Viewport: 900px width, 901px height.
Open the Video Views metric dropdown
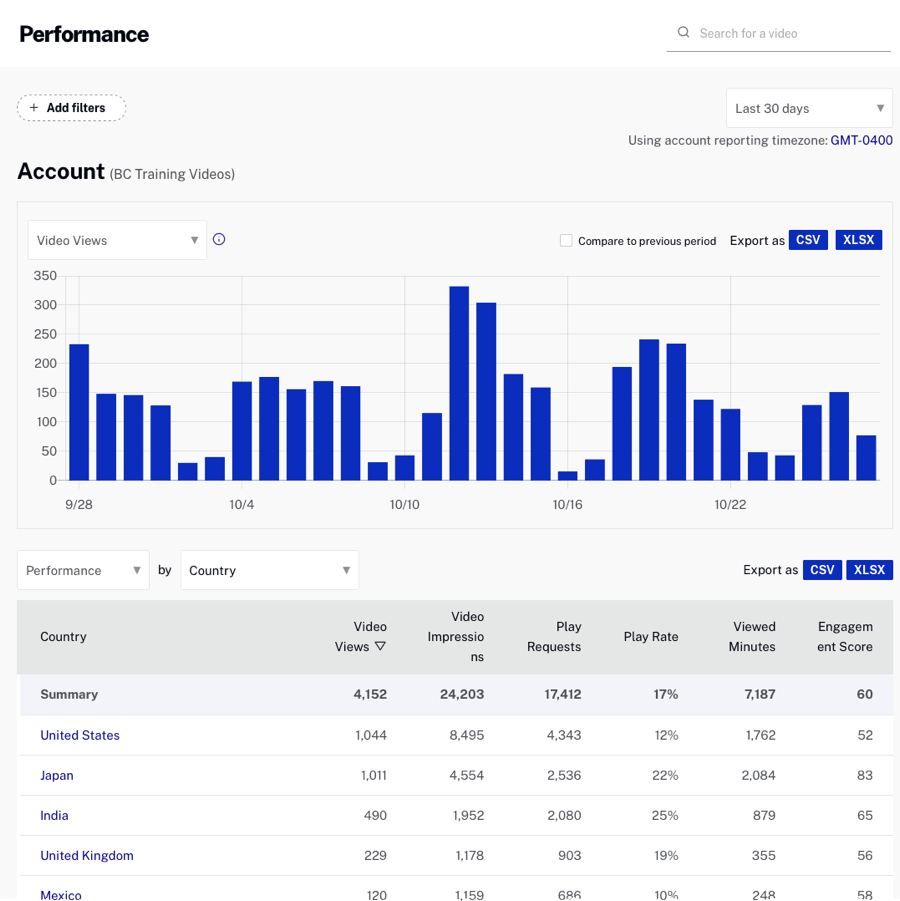pyautogui.click(x=116, y=240)
